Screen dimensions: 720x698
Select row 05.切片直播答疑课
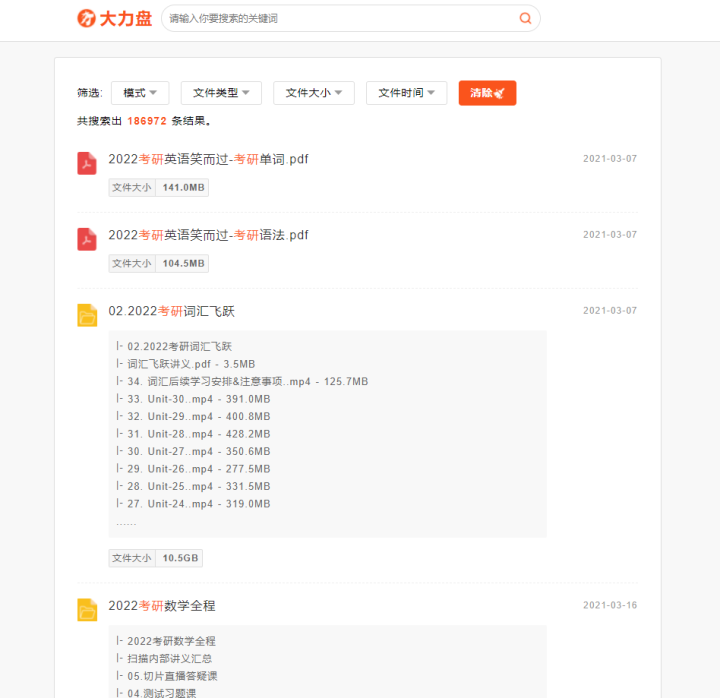[167, 676]
